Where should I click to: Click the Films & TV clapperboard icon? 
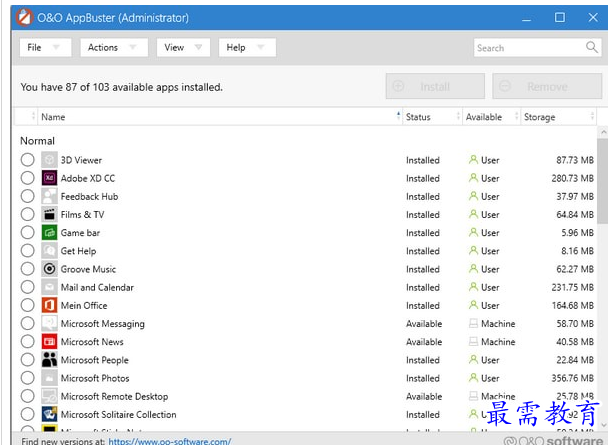tap(49, 214)
